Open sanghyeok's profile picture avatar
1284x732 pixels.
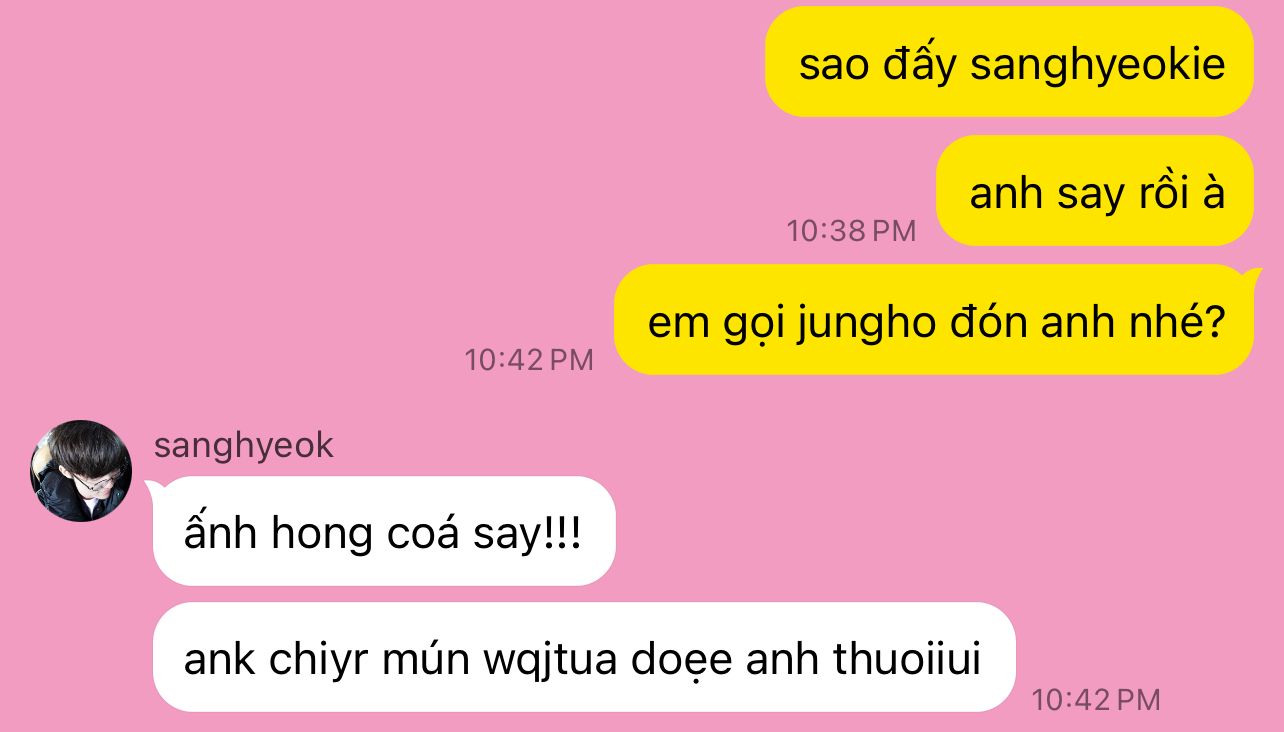pyautogui.click(x=81, y=471)
